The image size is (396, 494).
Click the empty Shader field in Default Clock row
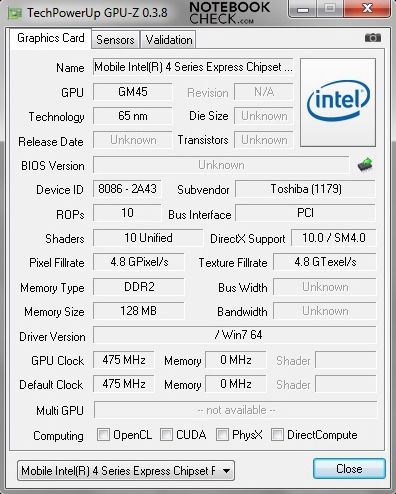coord(346,384)
